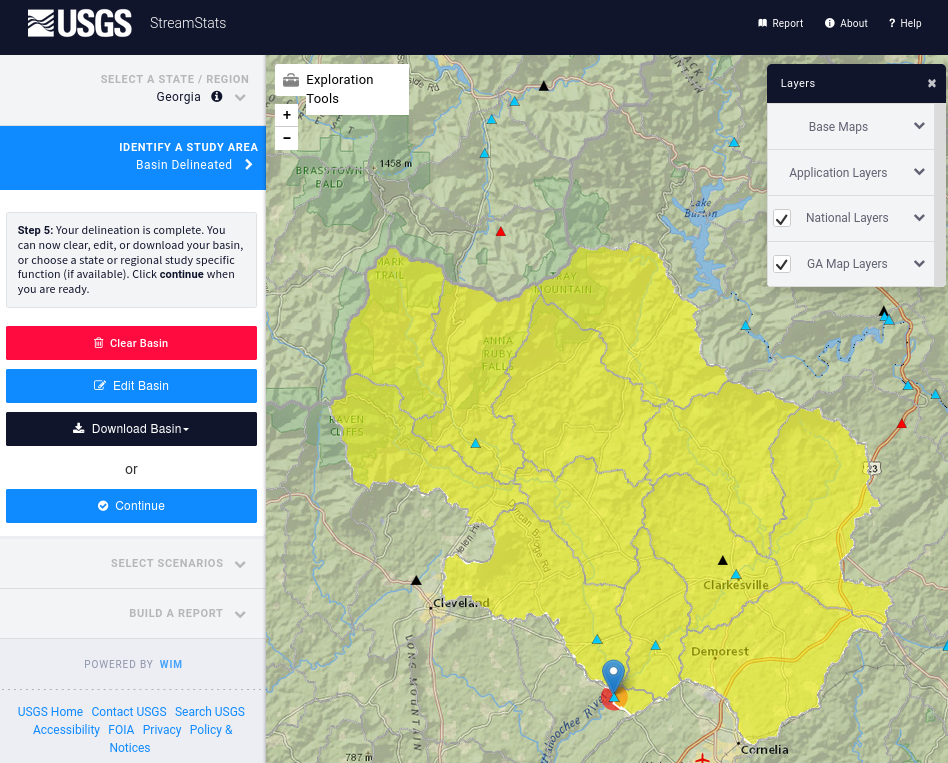Click the blue Continue button
Screen dimensions: 948x763
click(131, 506)
